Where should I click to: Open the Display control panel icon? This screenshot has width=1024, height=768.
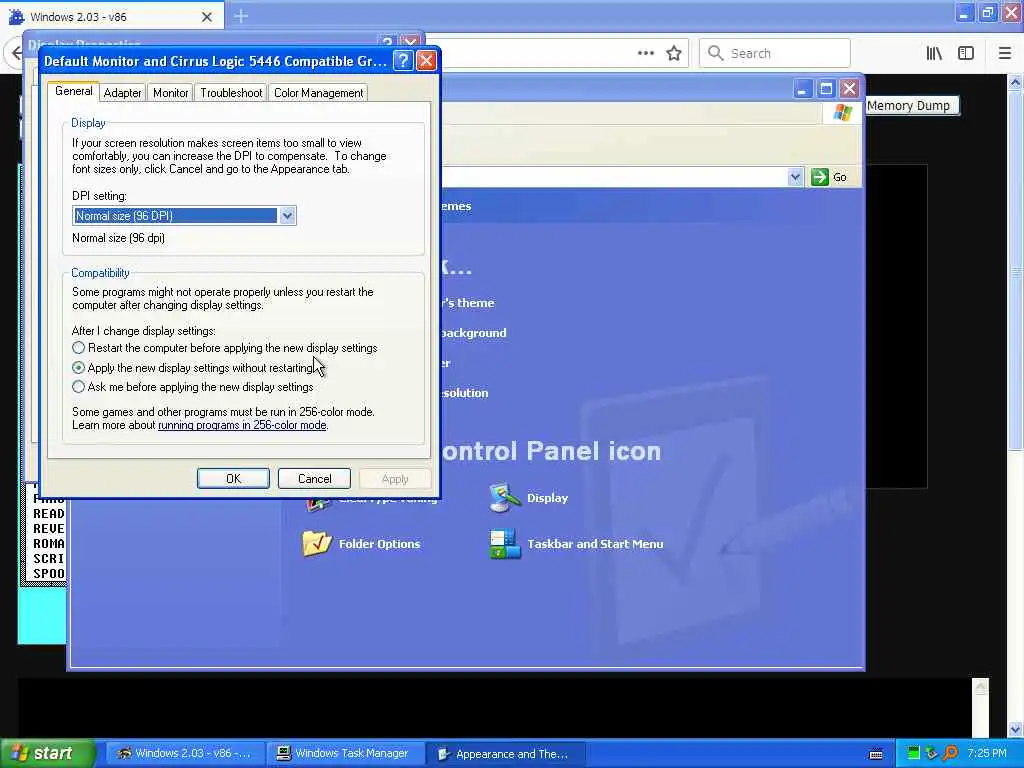coord(529,498)
